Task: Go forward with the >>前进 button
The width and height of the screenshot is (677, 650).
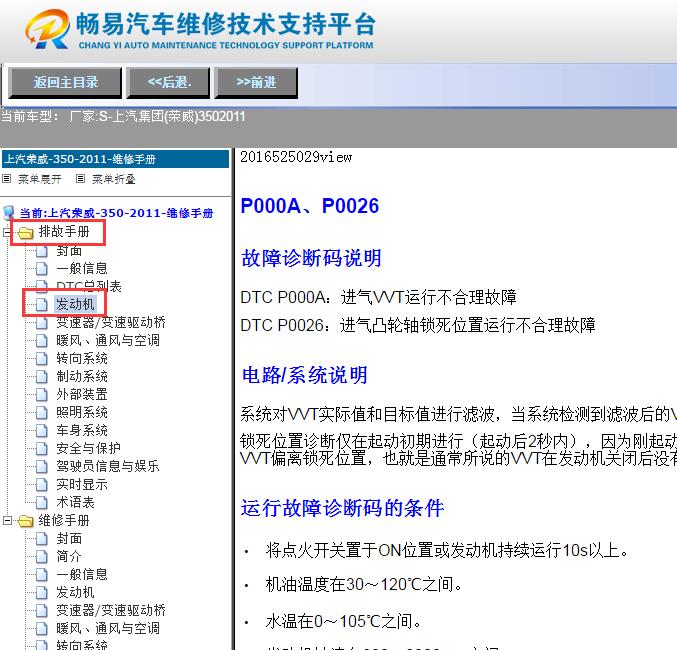Action: 256,82
